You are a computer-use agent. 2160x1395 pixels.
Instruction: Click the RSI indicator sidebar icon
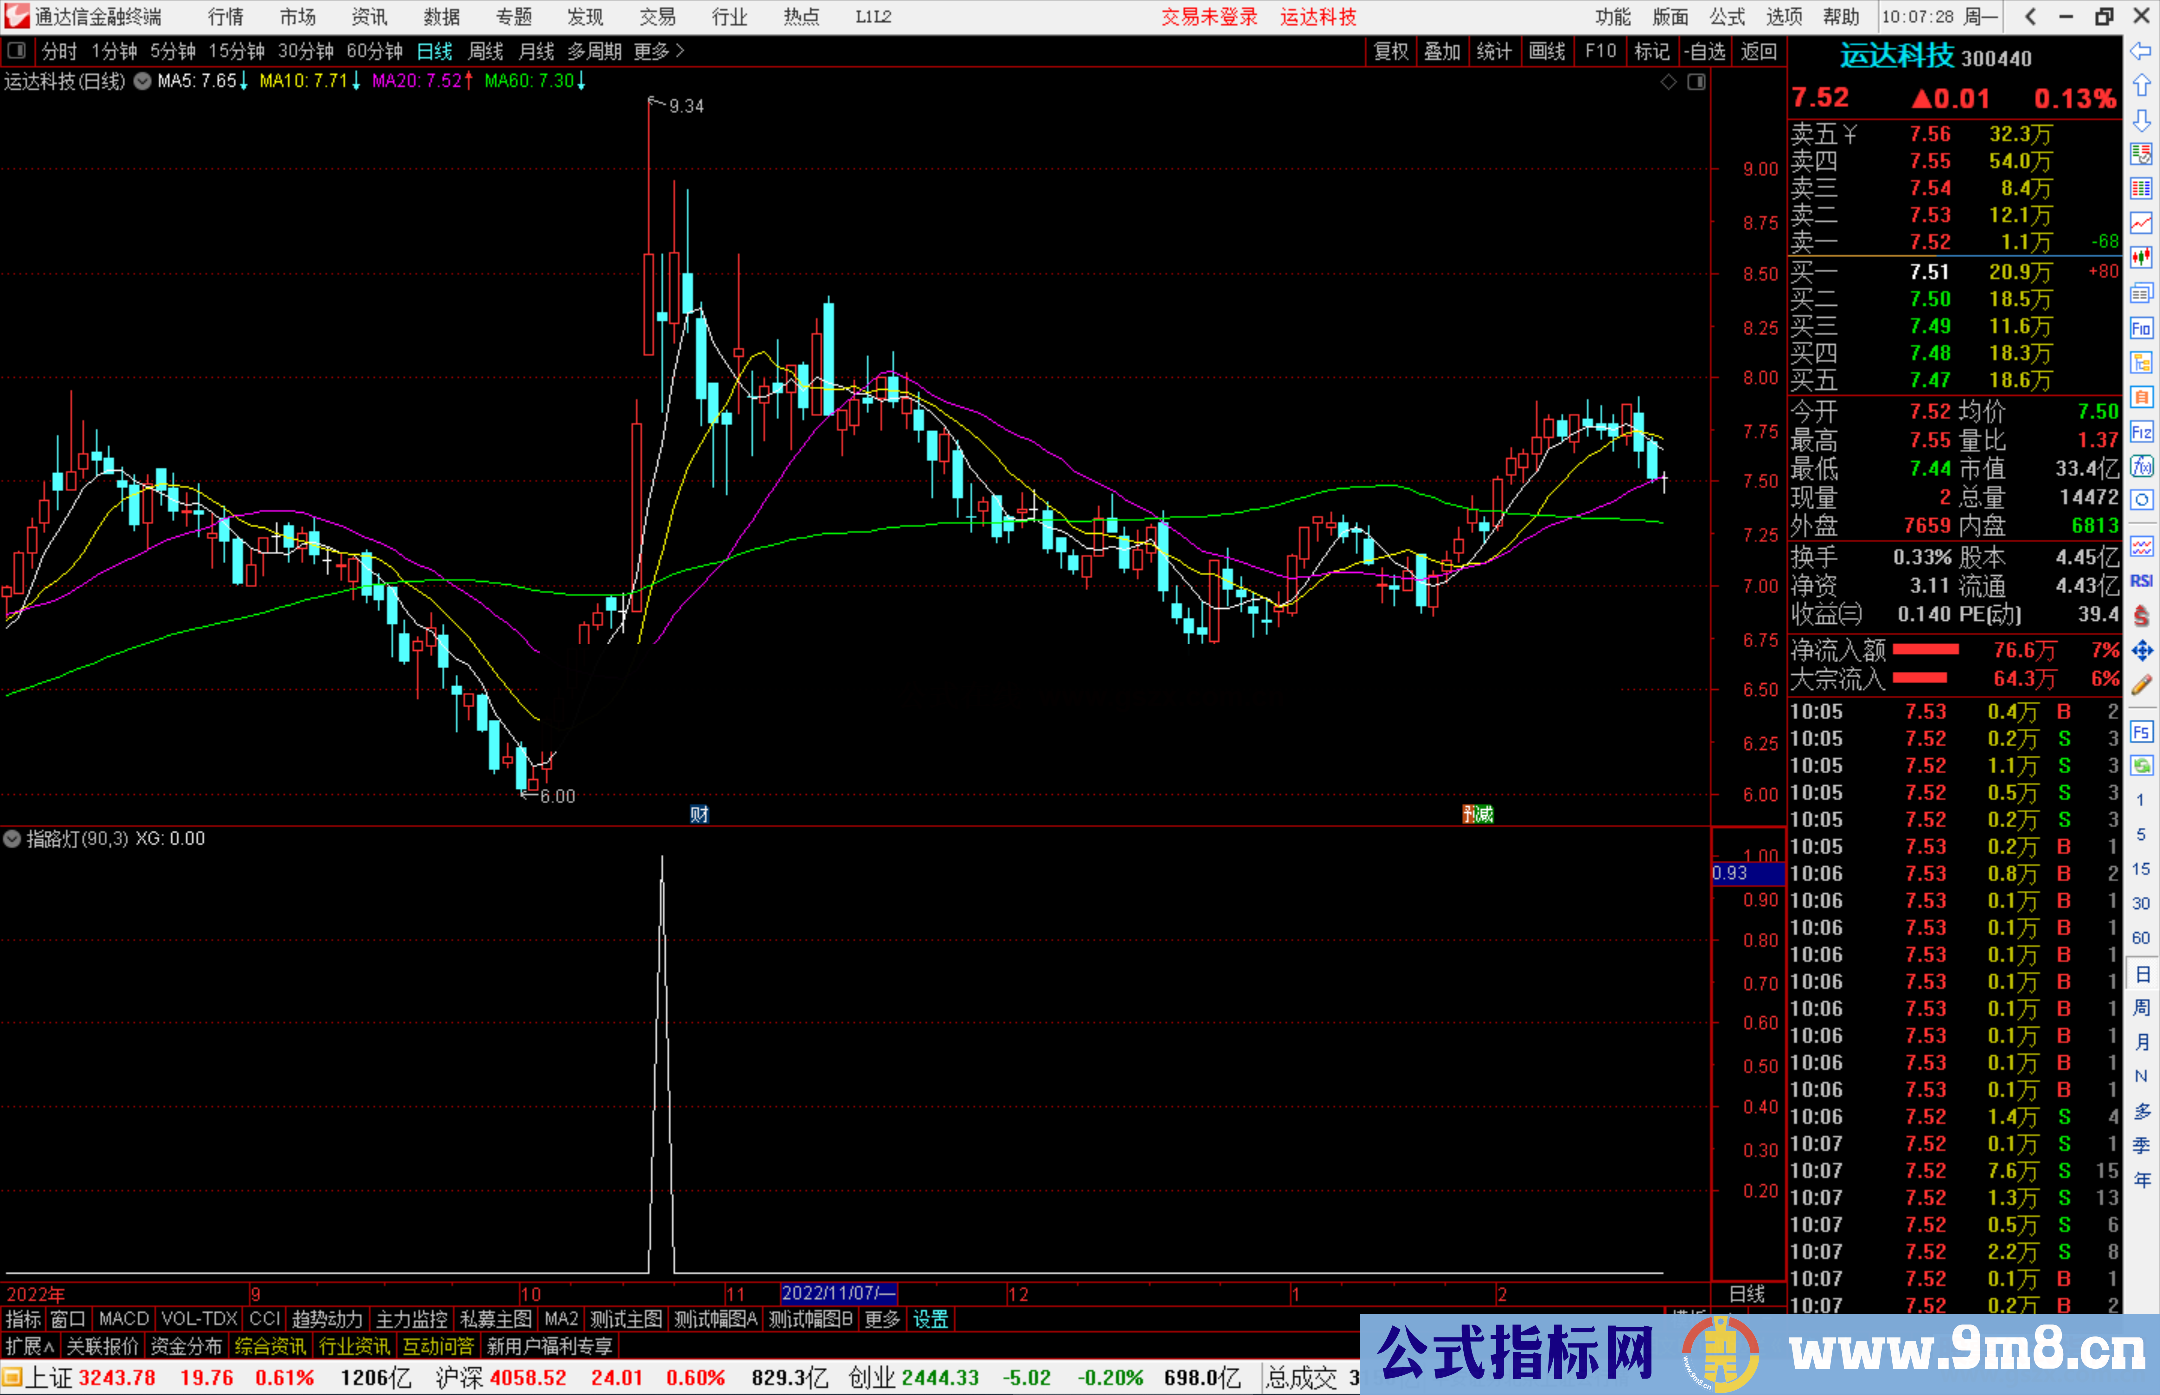point(2141,581)
